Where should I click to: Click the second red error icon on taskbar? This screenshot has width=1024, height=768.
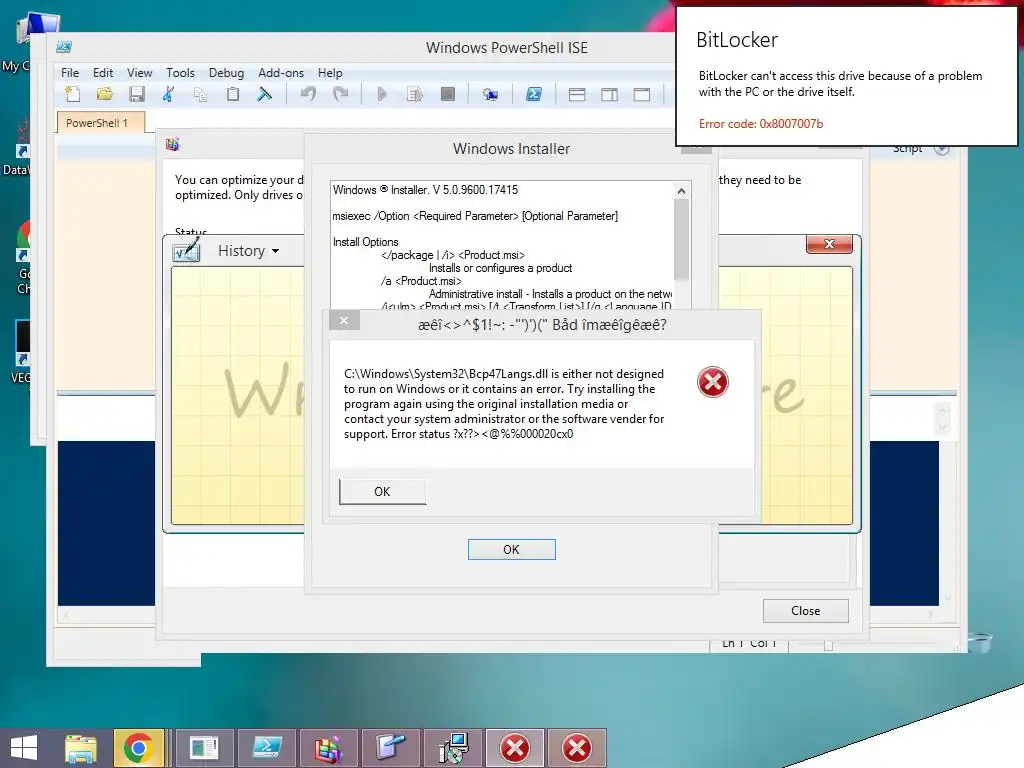(577, 748)
